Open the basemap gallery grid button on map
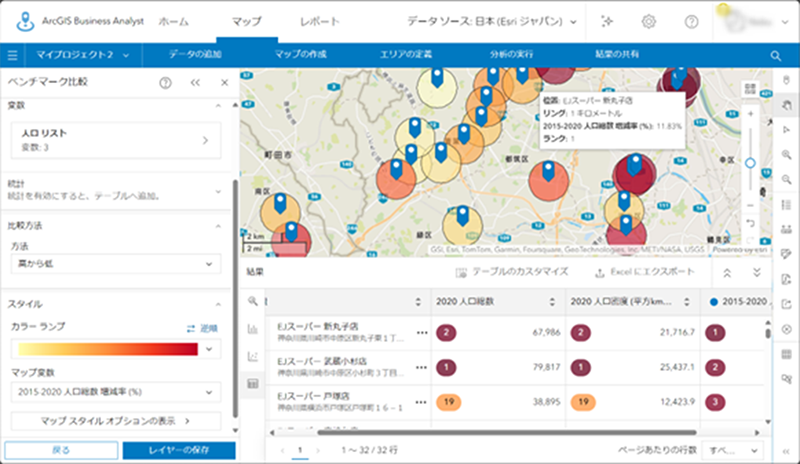The image size is (800, 464). click(750, 88)
